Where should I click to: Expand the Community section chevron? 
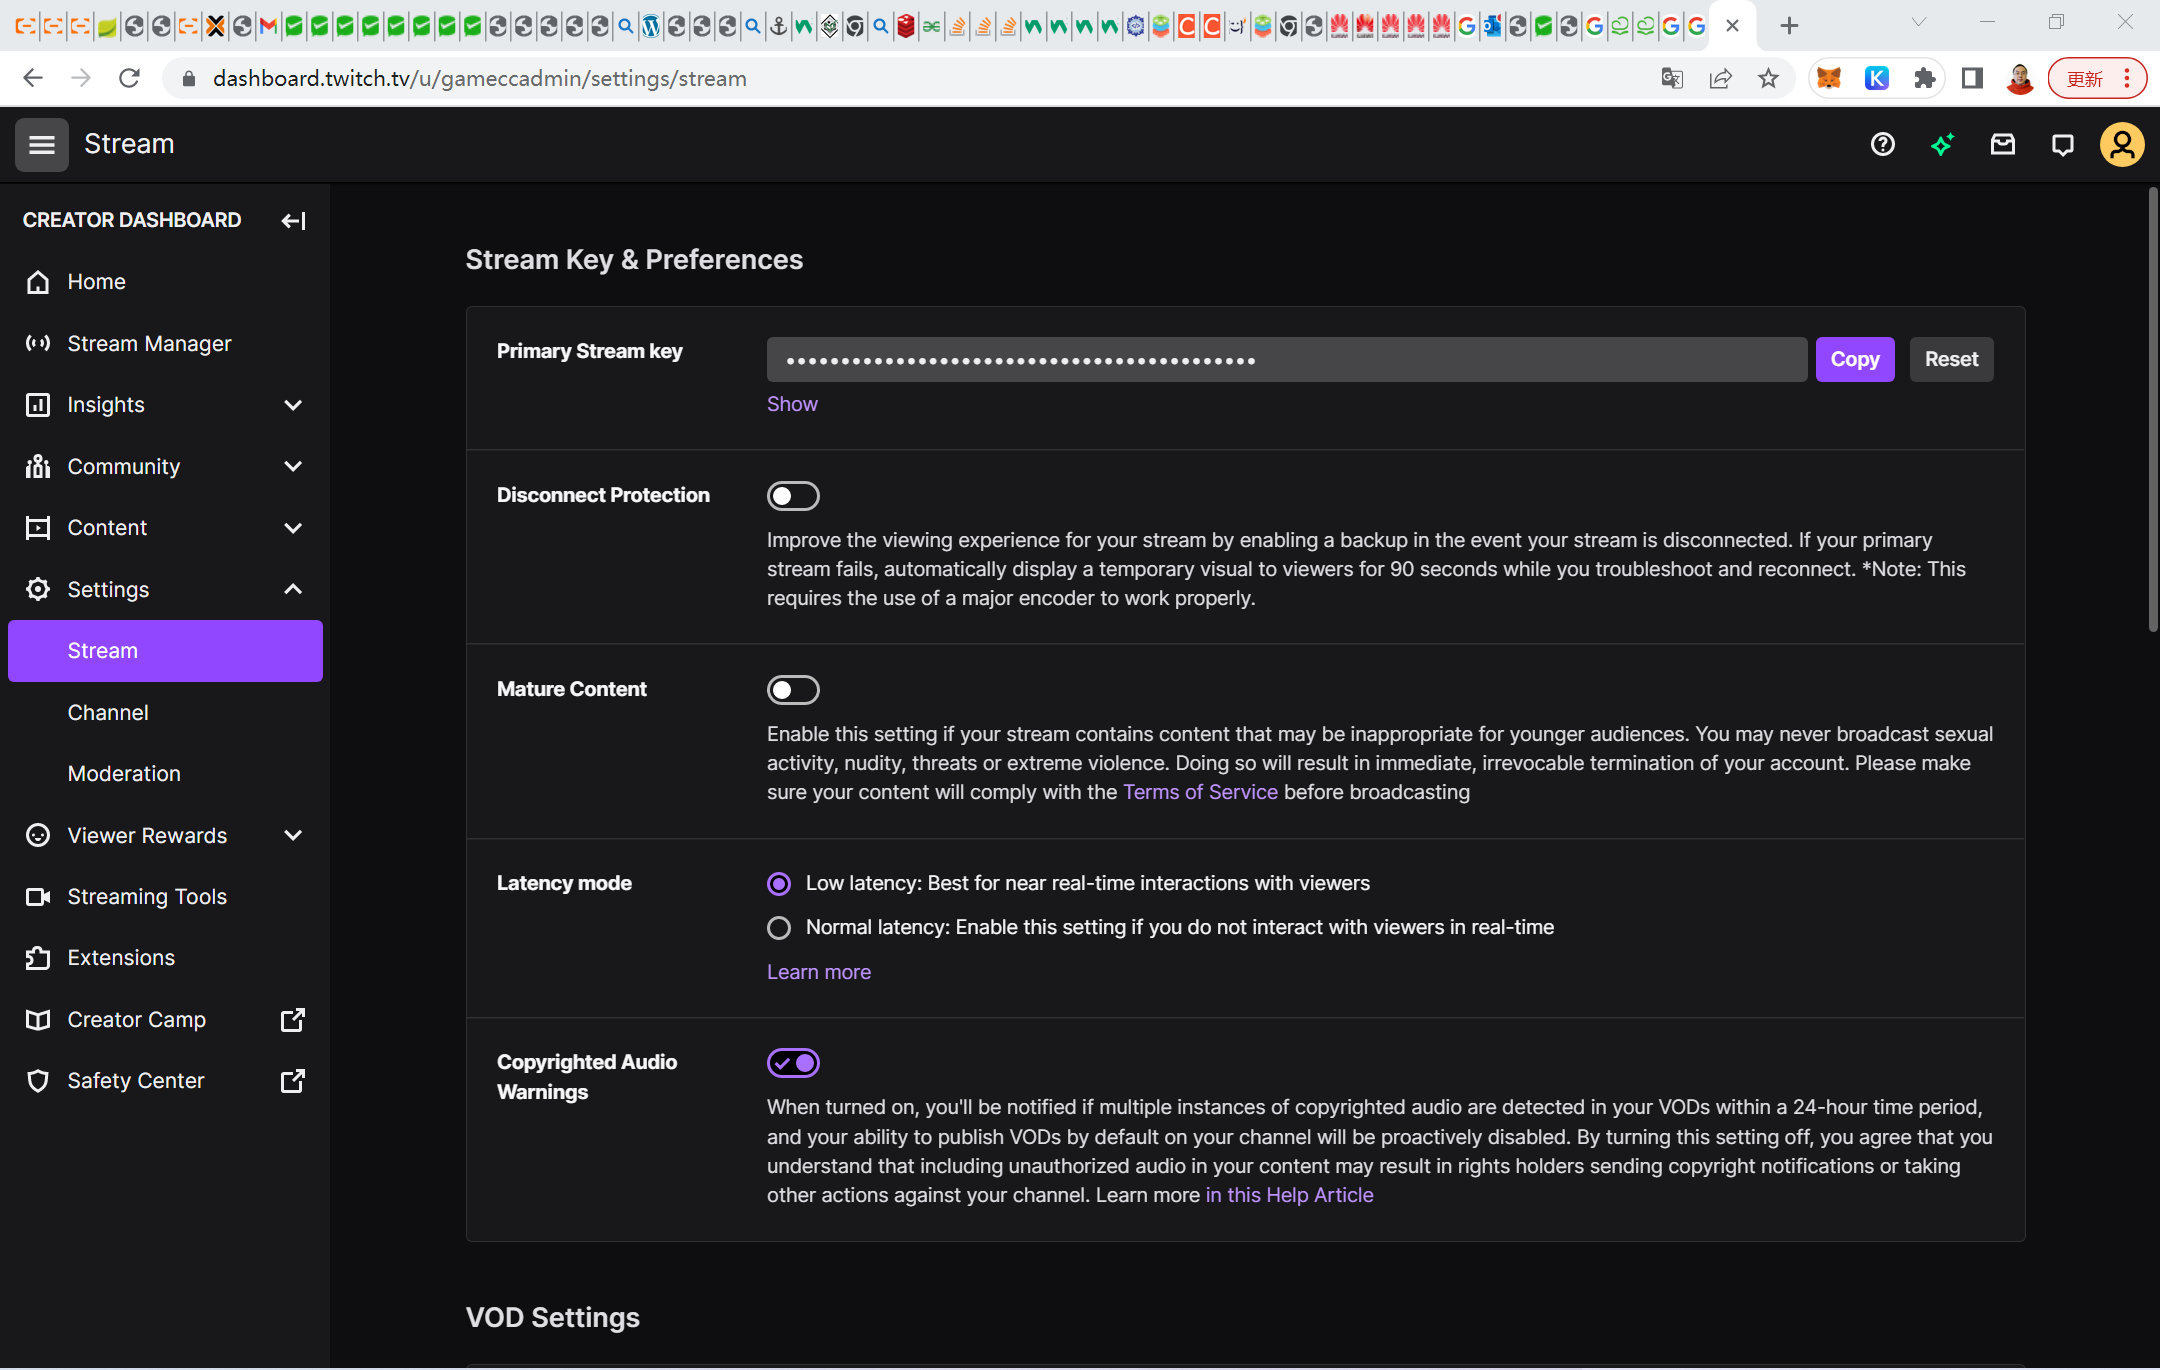(x=293, y=466)
